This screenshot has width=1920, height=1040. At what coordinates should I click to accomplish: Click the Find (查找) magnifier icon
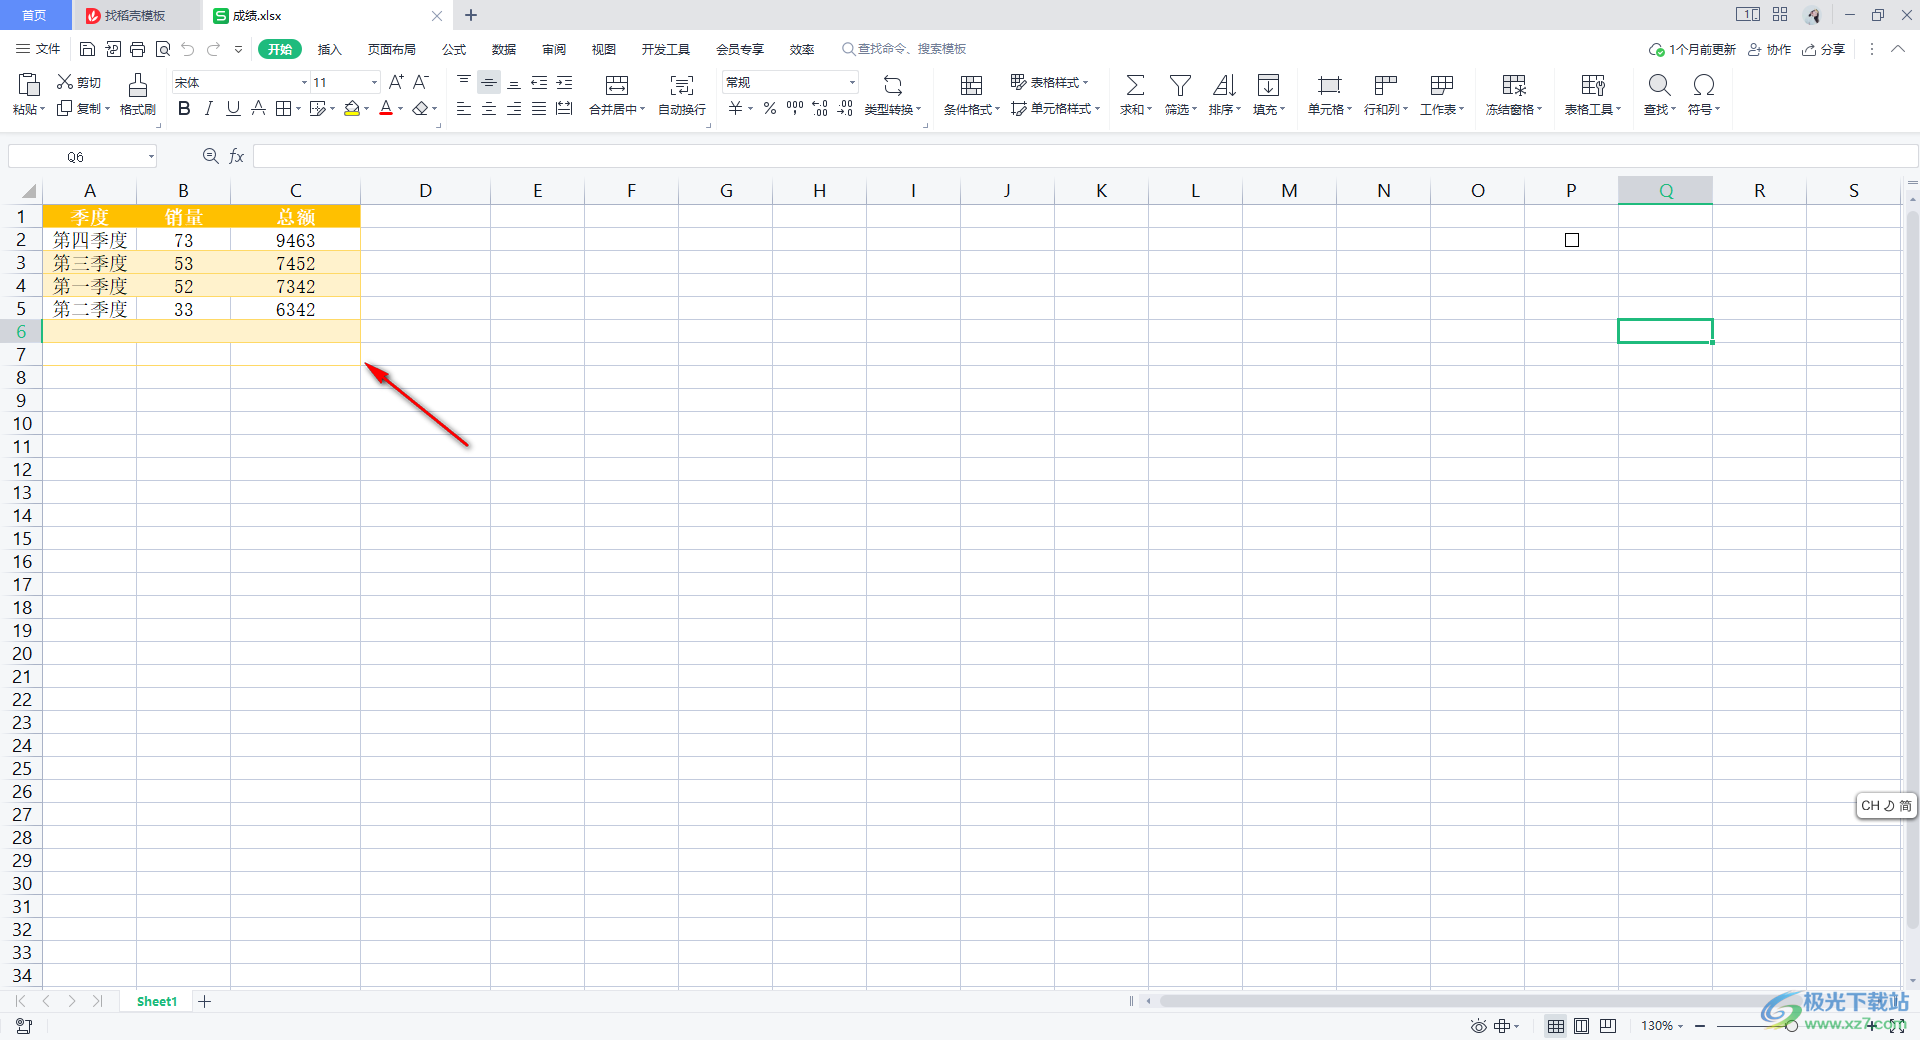click(x=1659, y=85)
